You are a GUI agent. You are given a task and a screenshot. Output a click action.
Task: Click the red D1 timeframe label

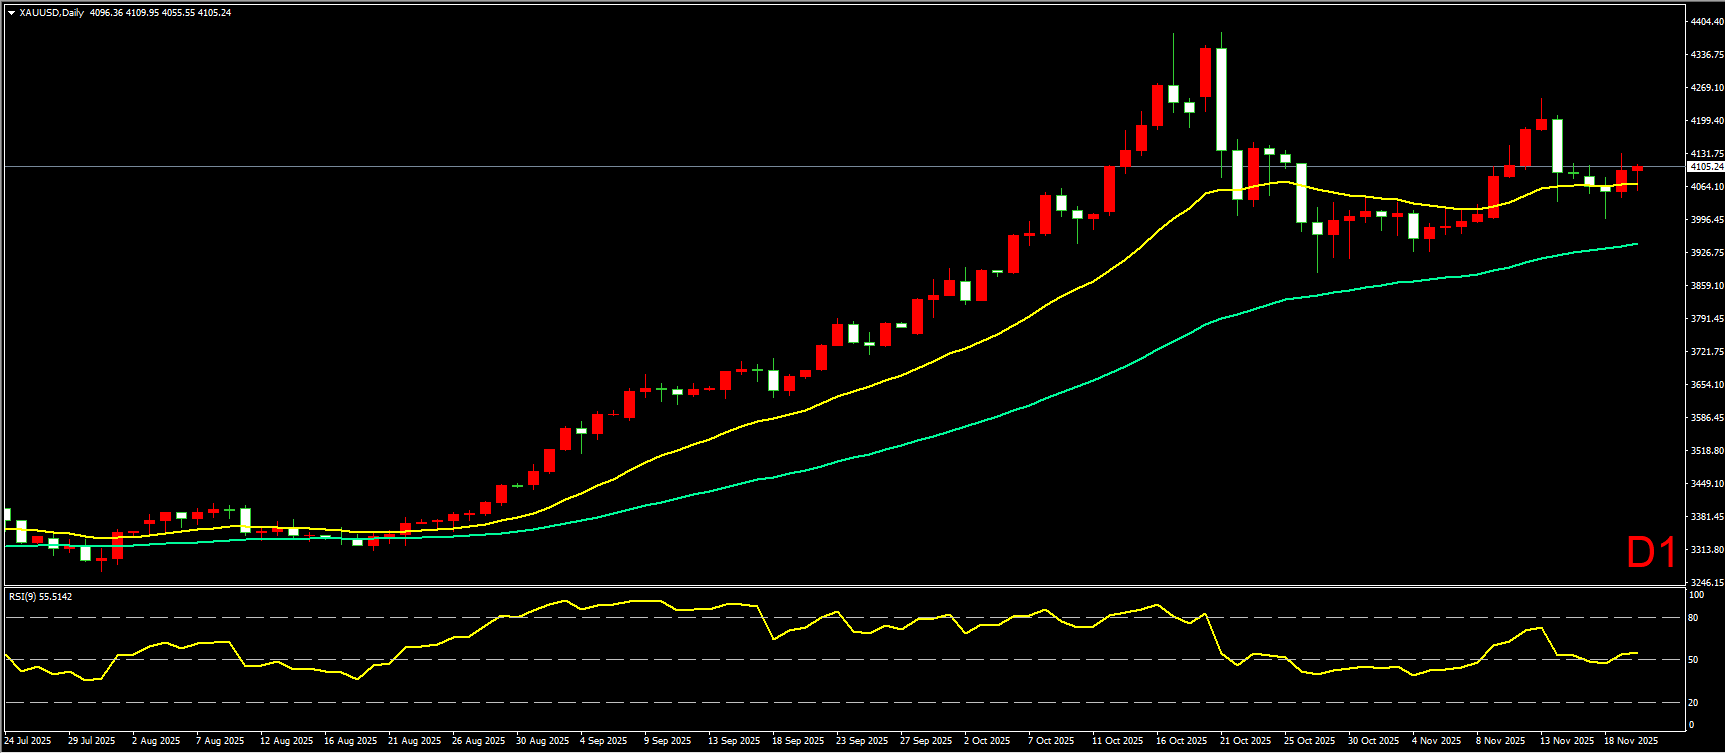[x=1651, y=553]
